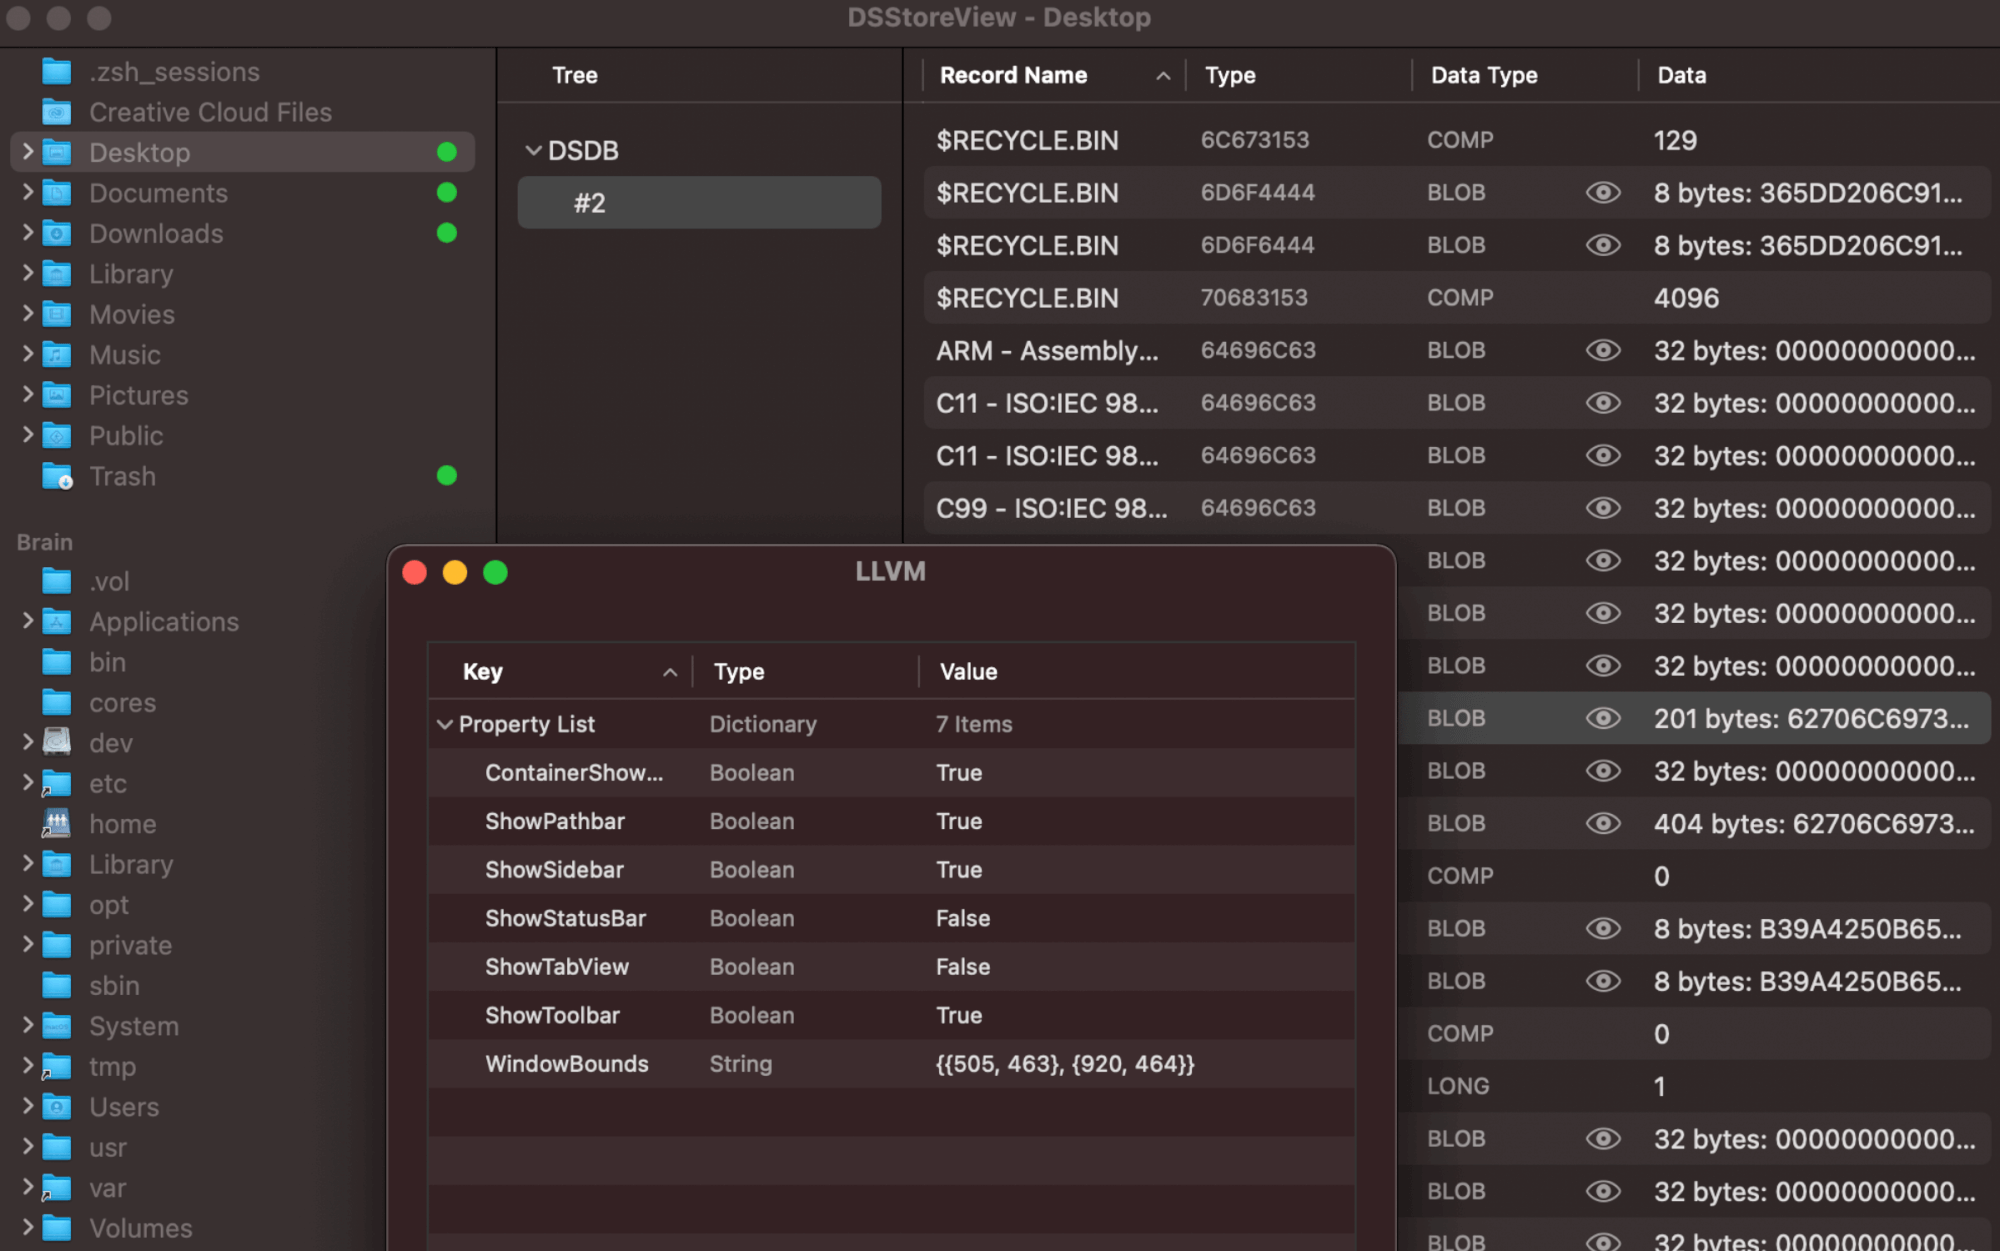Click the Music folder icon
This screenshot has height=1251, width=2000.
pyautogui.click(x=57, y=355)
